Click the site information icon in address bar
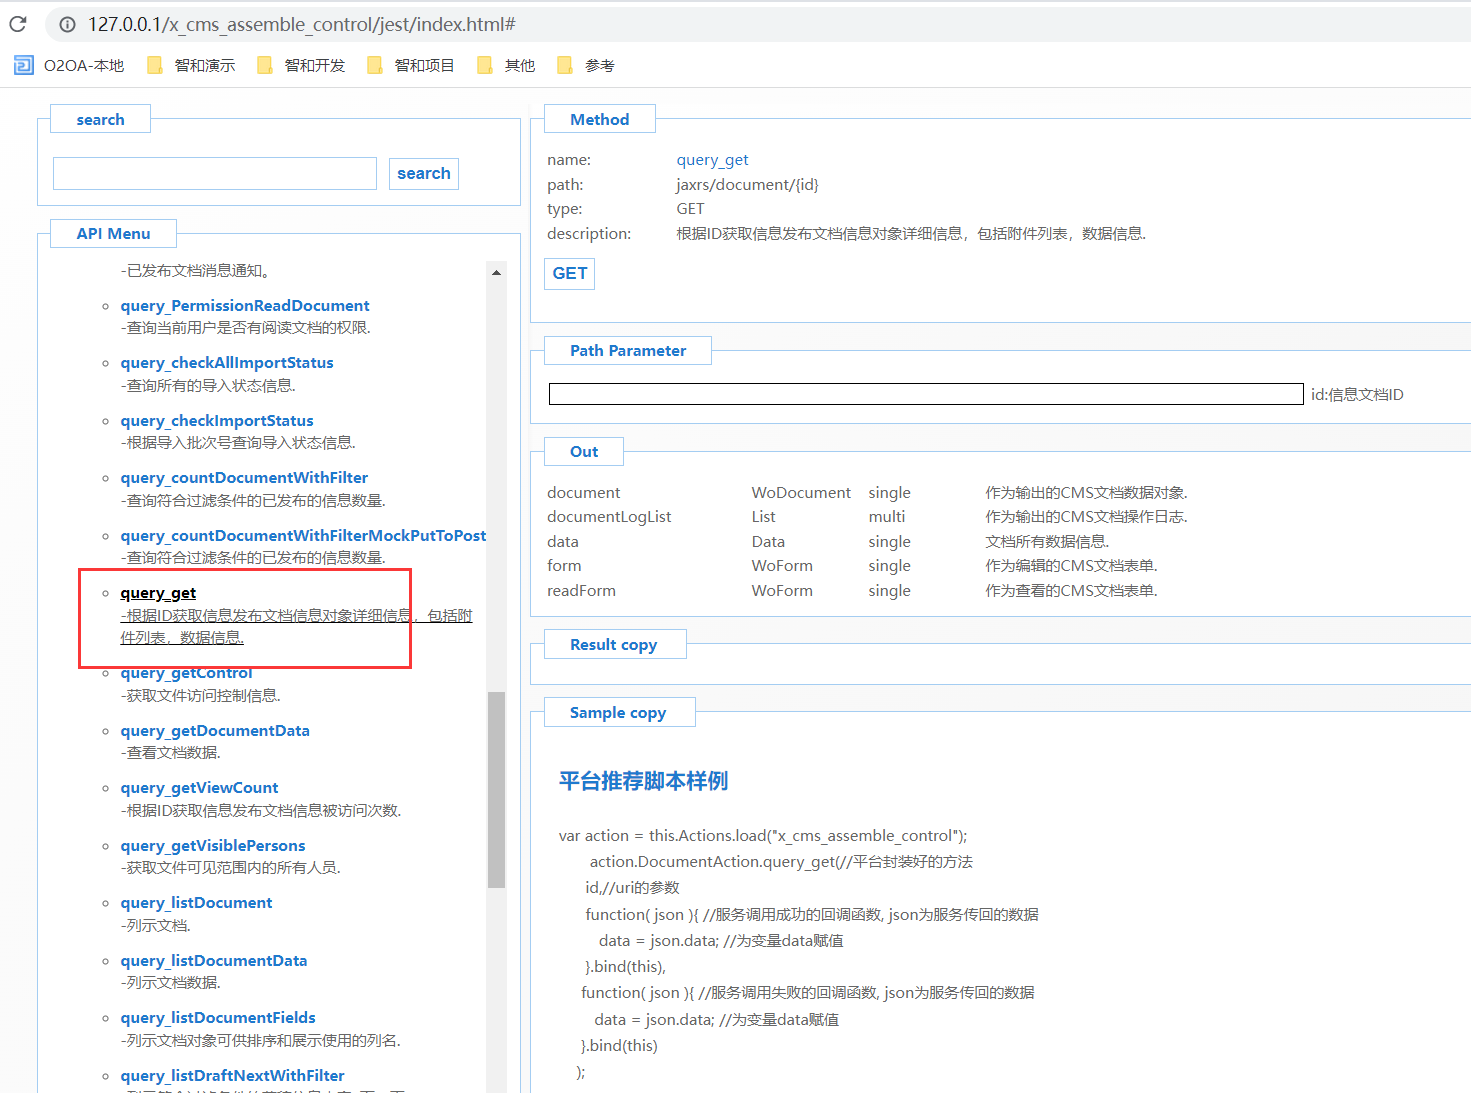Screen dimensions: 1471x1093 click(67, 24)
